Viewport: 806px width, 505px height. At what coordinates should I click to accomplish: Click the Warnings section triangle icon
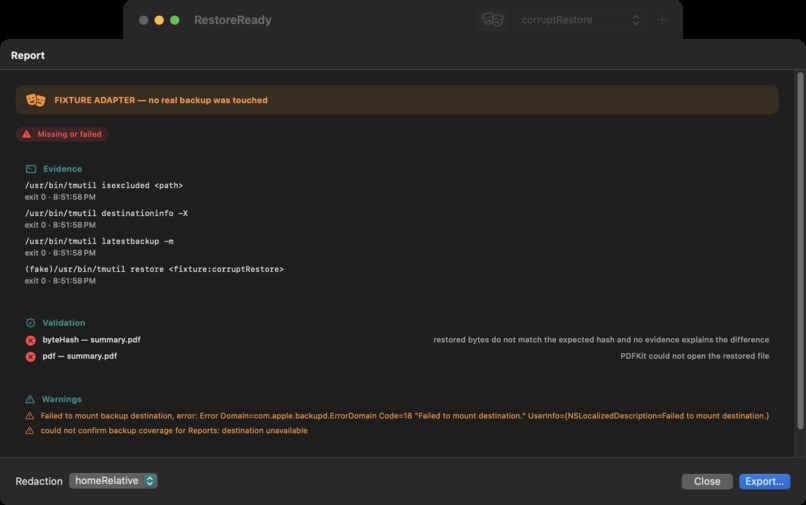[30, 399]
